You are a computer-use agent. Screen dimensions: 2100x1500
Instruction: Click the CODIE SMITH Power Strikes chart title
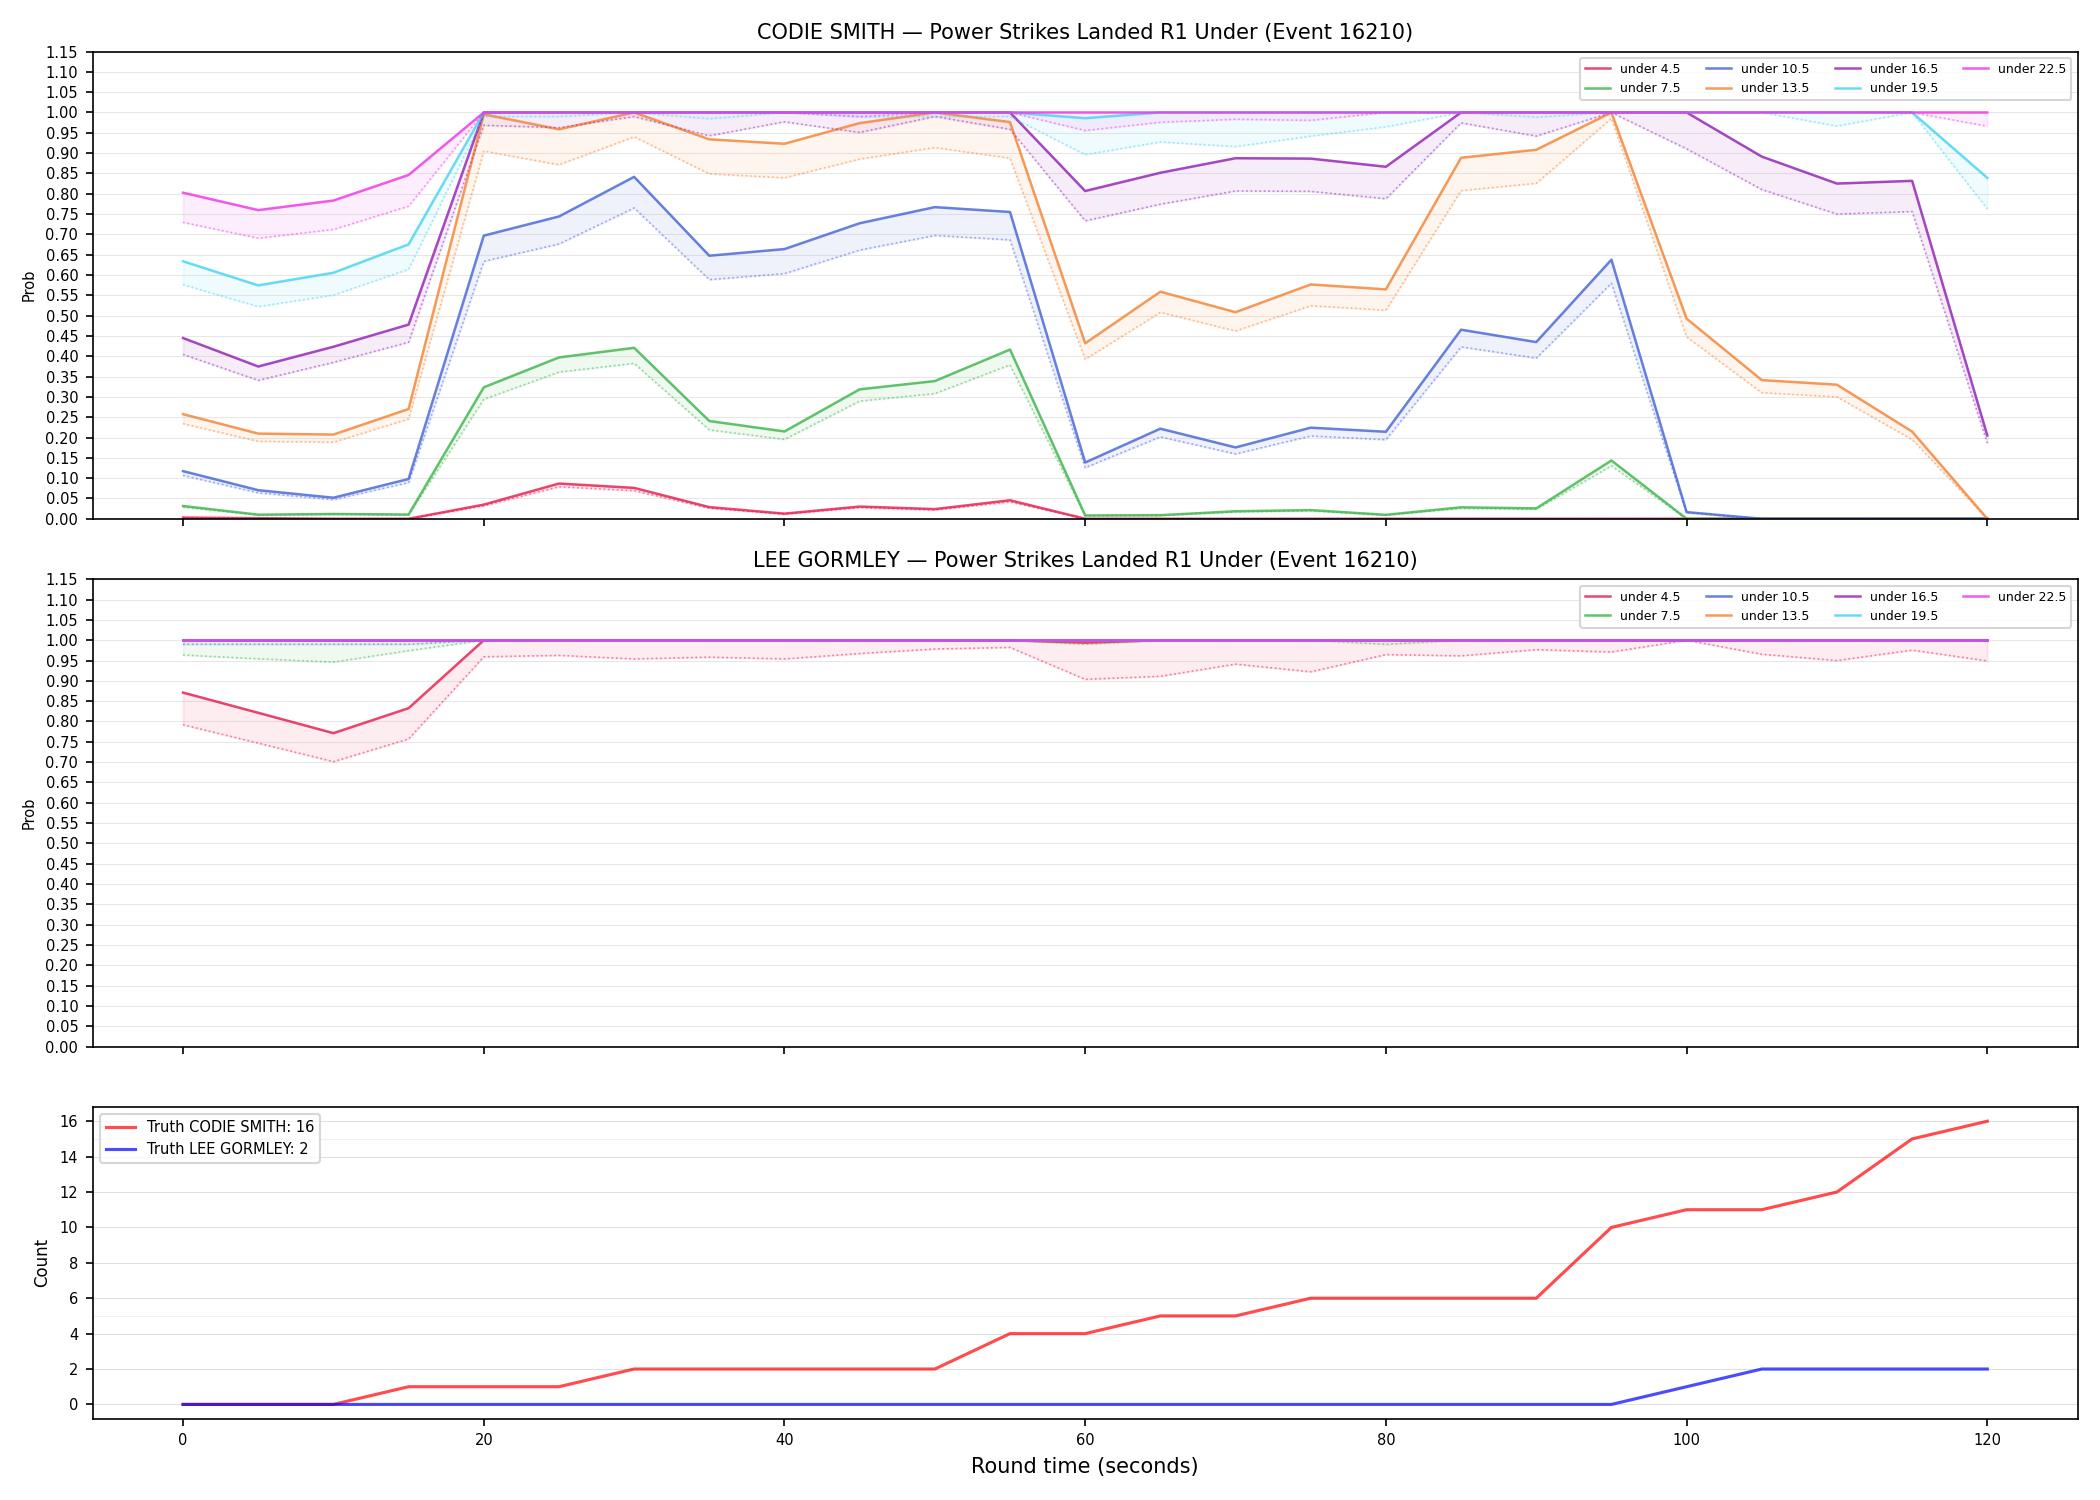1084,32
